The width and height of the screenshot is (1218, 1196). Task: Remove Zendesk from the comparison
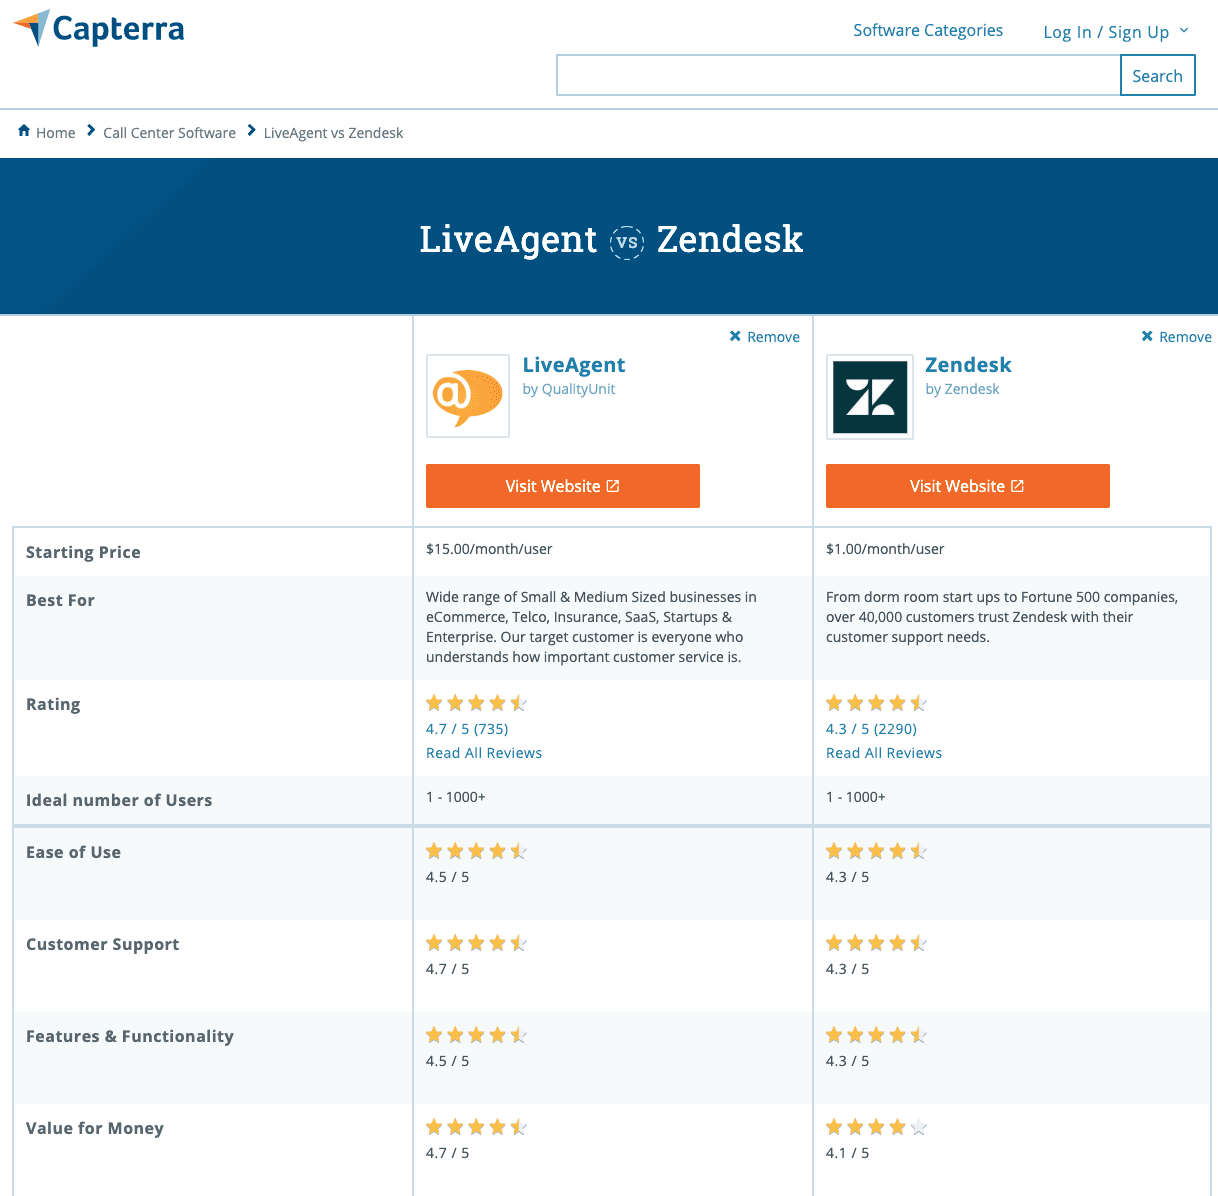1177,337
